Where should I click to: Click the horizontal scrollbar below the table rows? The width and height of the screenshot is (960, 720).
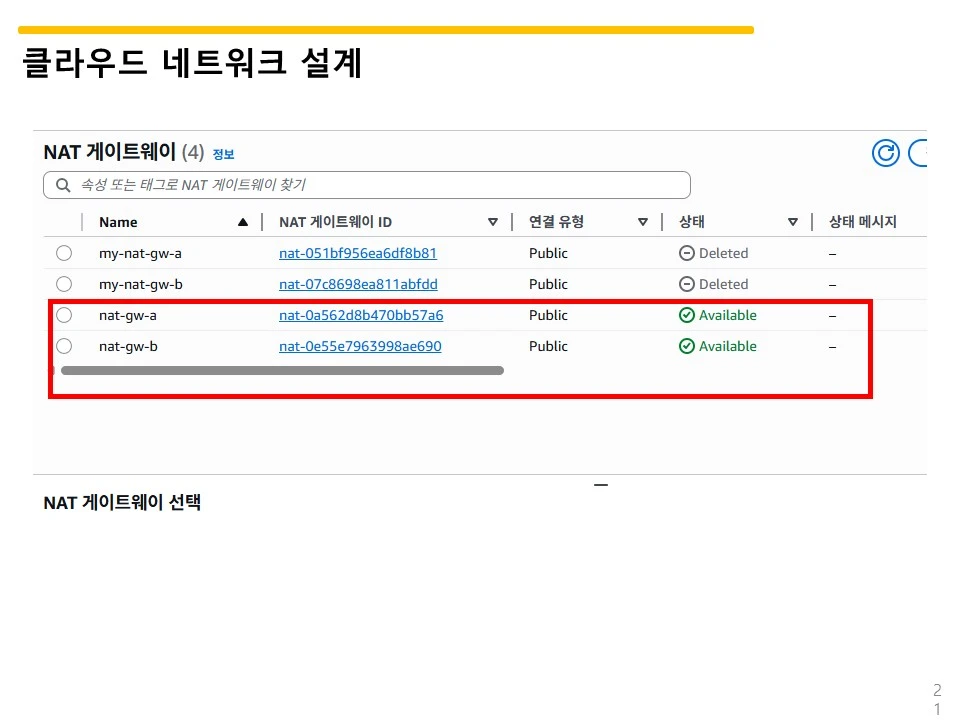click(x=283, y=370)
